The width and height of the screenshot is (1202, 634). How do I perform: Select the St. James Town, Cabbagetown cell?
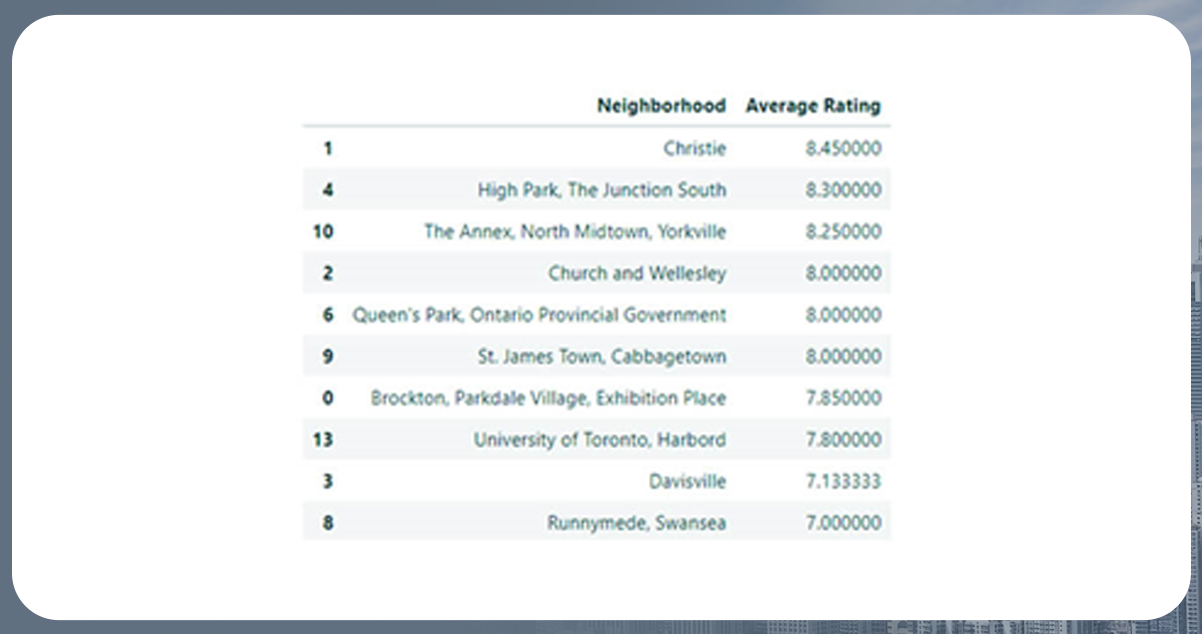(x=602, y=356)
